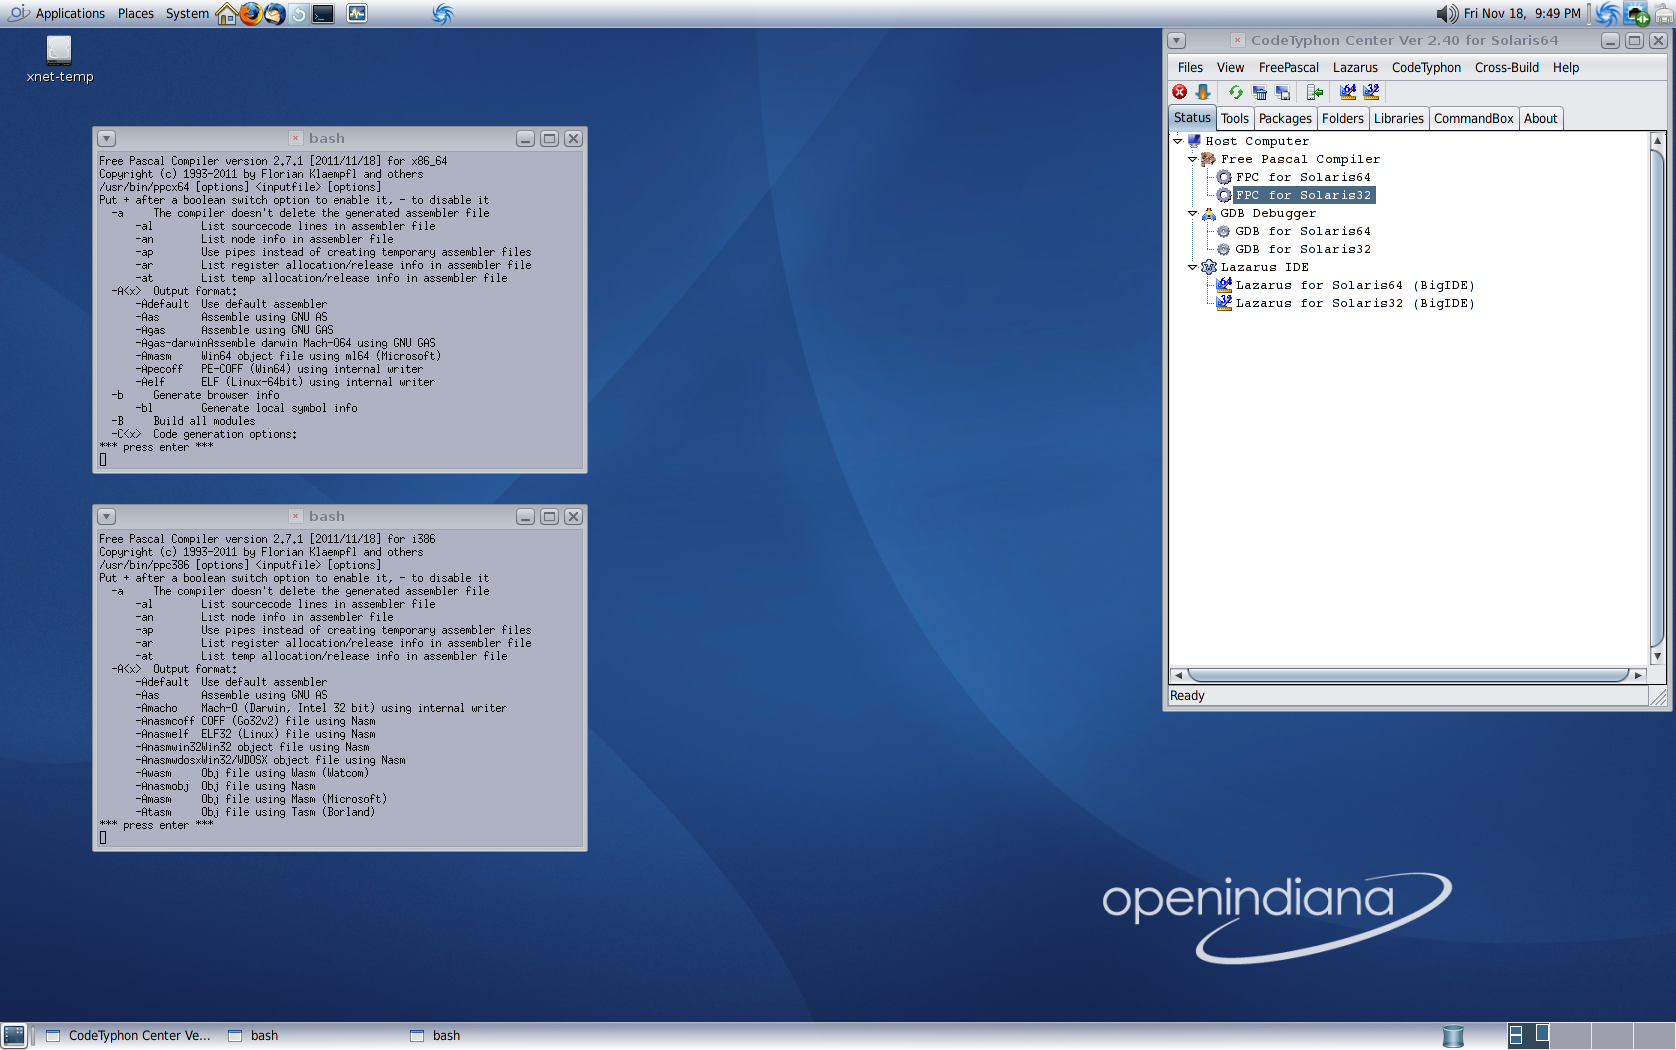Viewport: 1676px width, 1050px height.
Task: Click the network update tray icon
Action: (1636, 13)
